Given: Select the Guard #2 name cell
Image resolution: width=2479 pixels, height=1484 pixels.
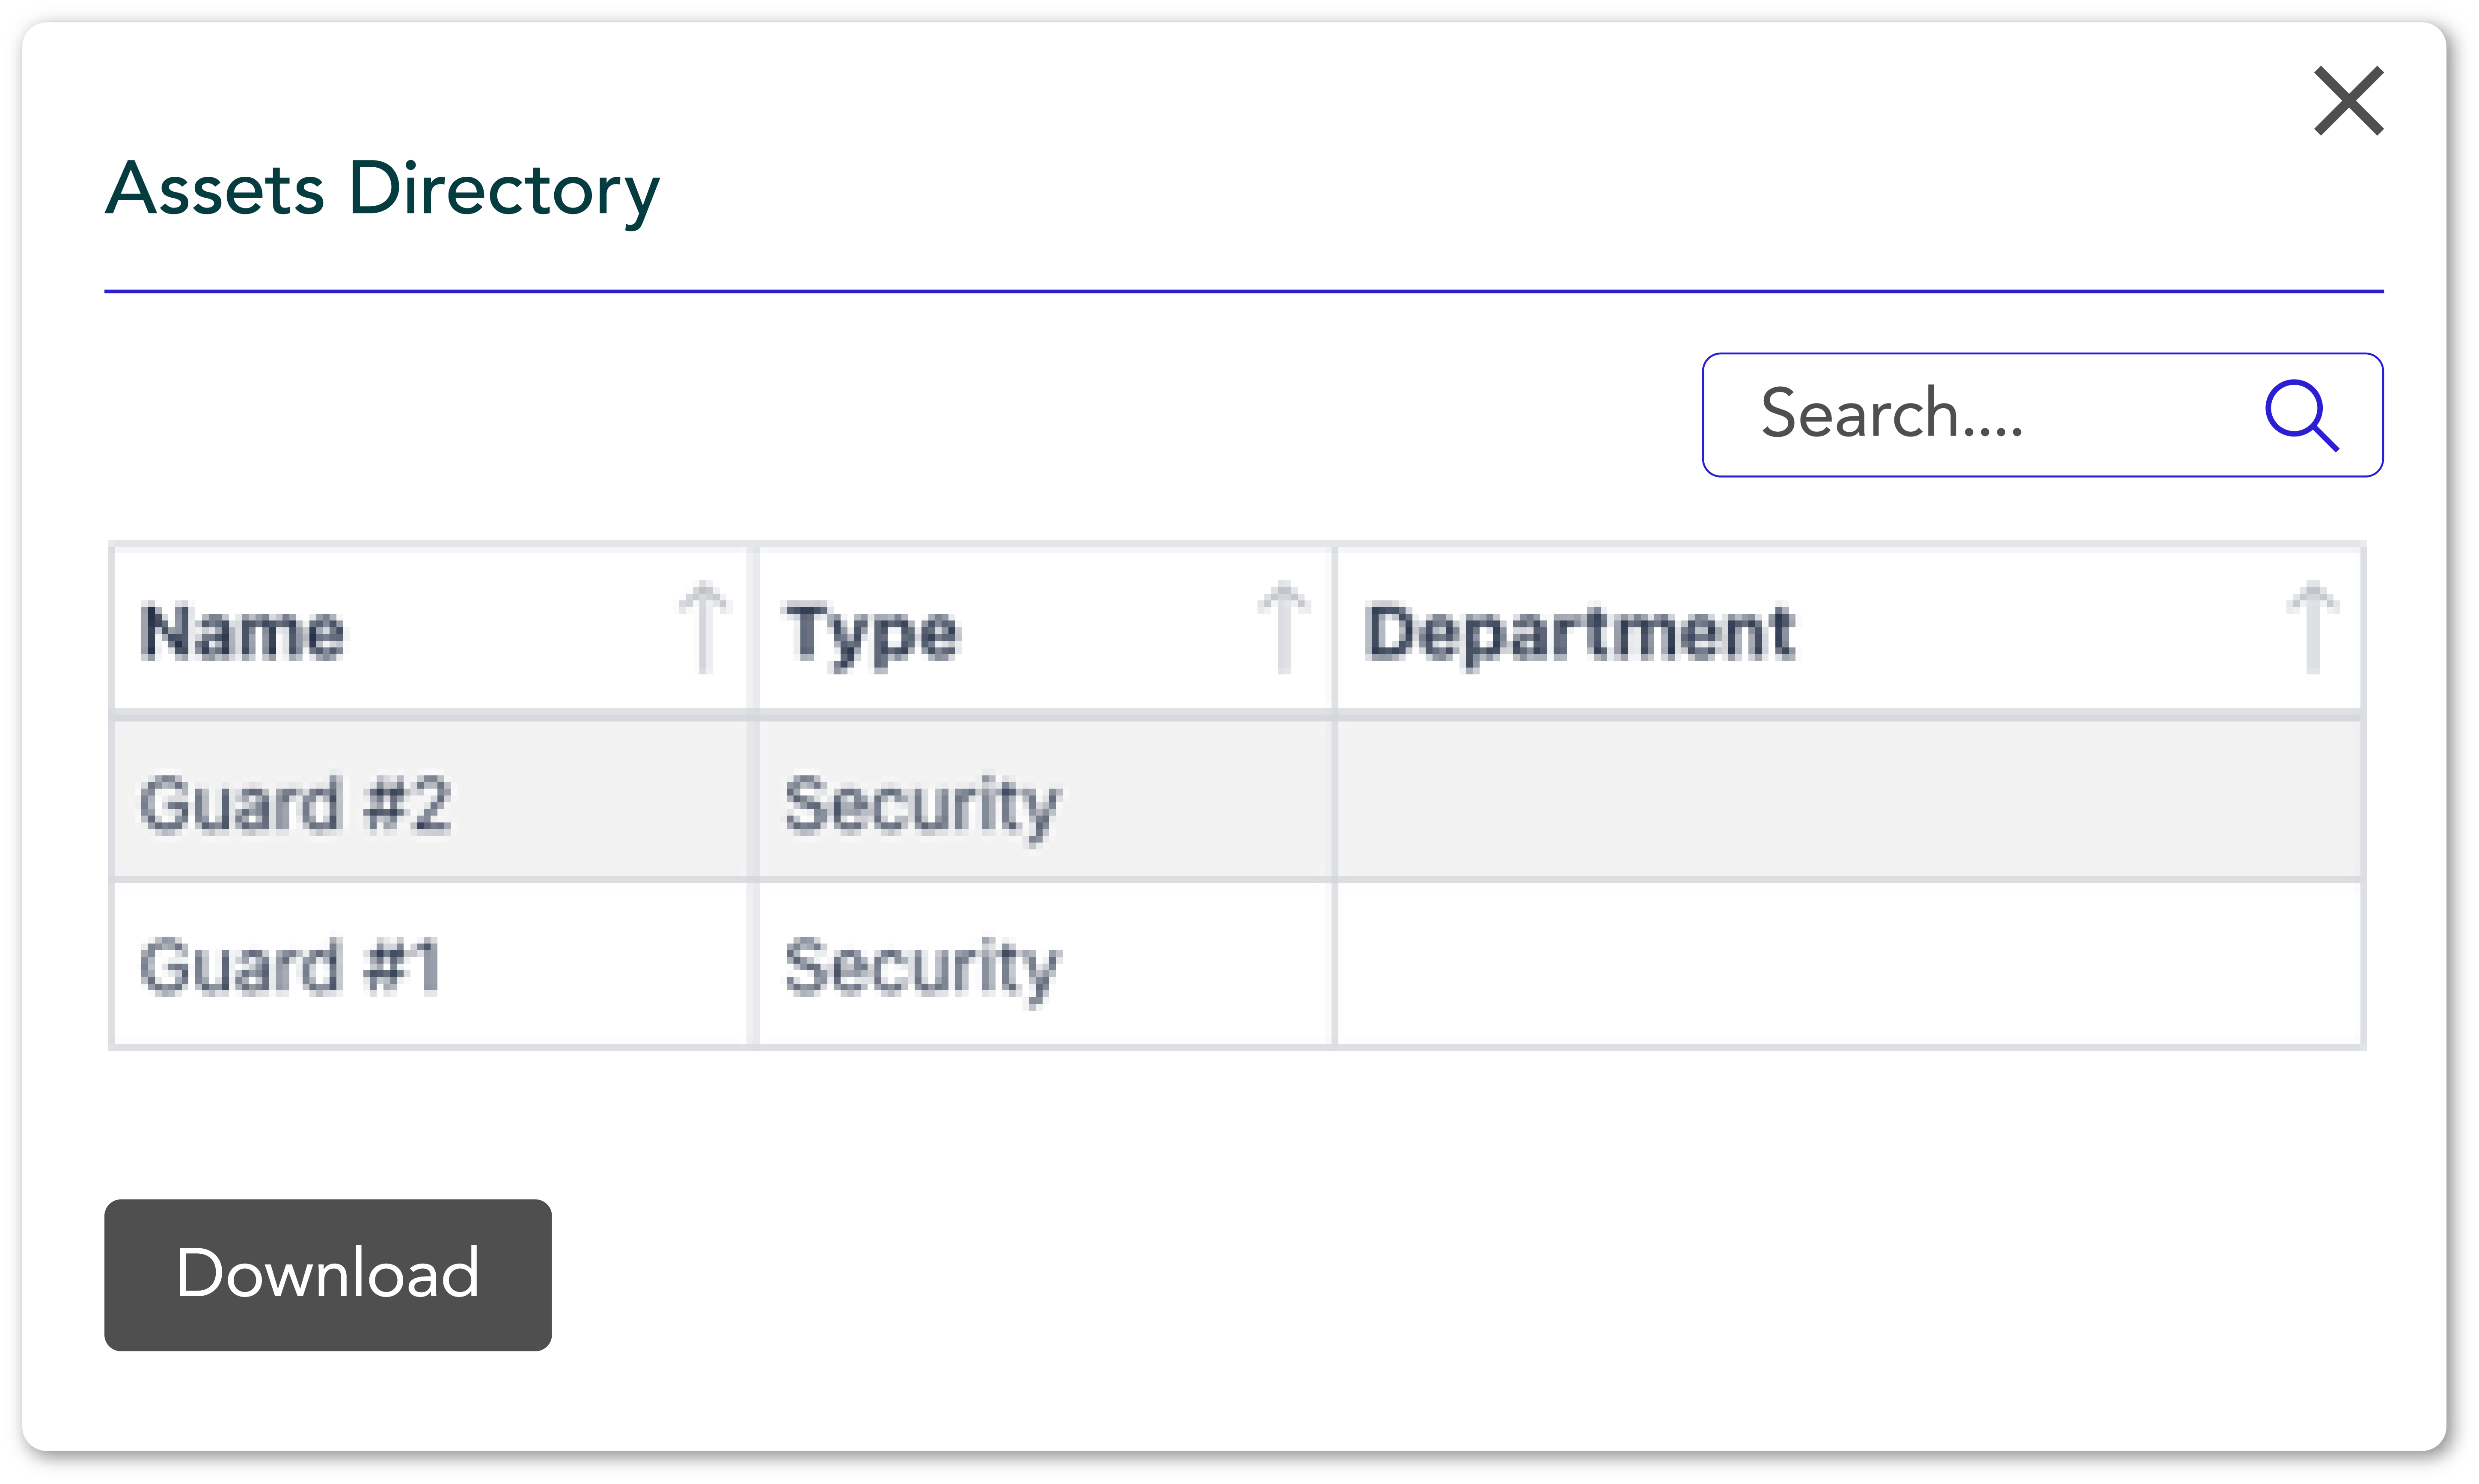Looking at the screenshot, I should pyautogui.click(x=296, y=803).
